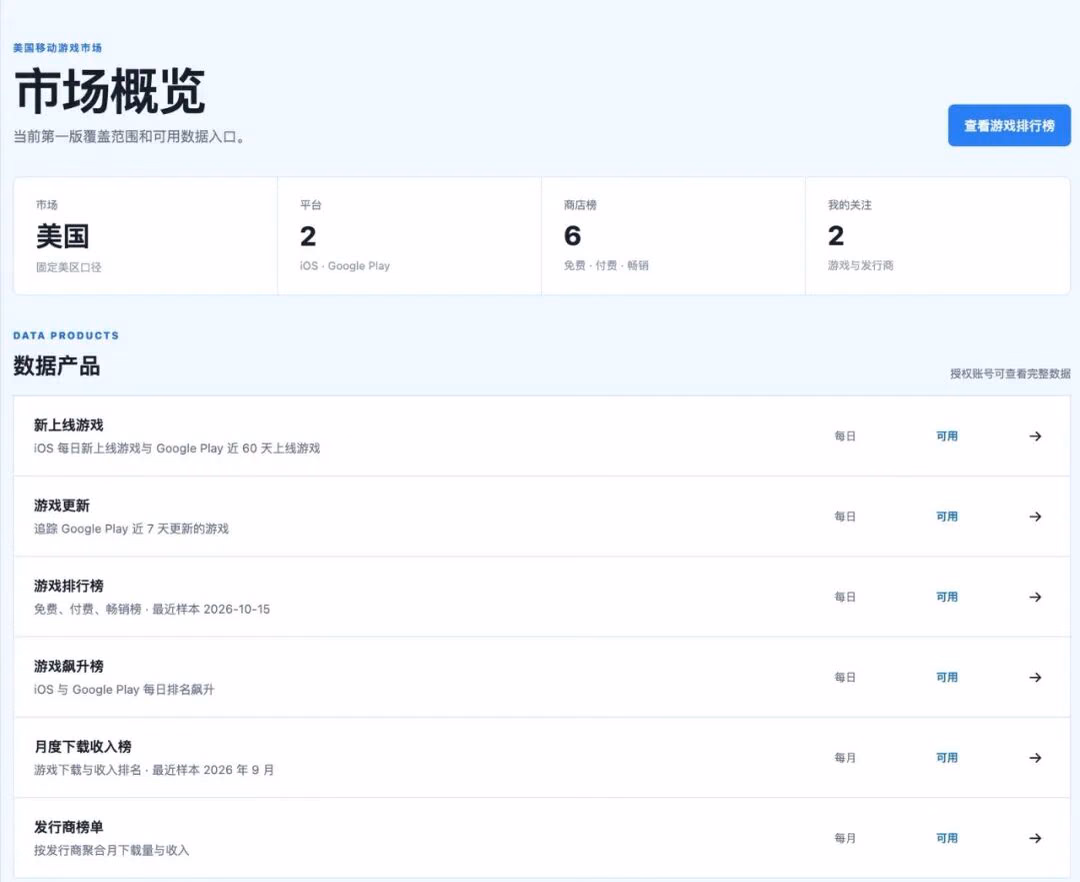Click the 固定美区口径 caption
The height and width of the screenshot is (882, 1080).
[x=68, y=266]
